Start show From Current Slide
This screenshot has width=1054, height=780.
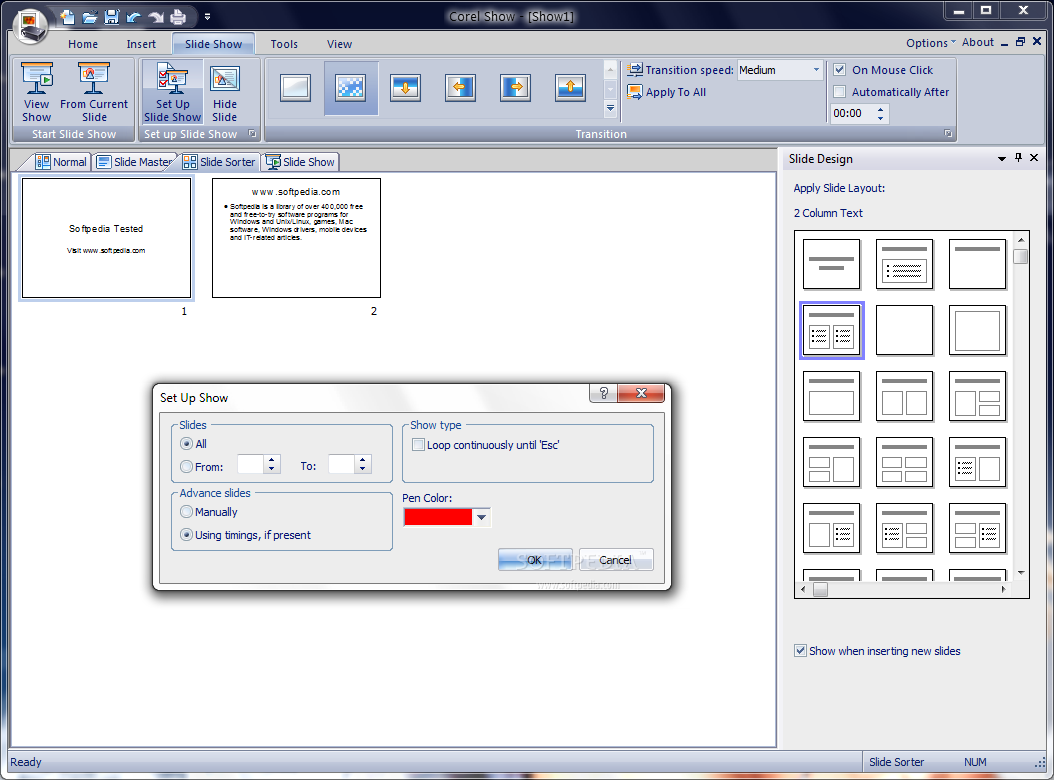point(93,92)
